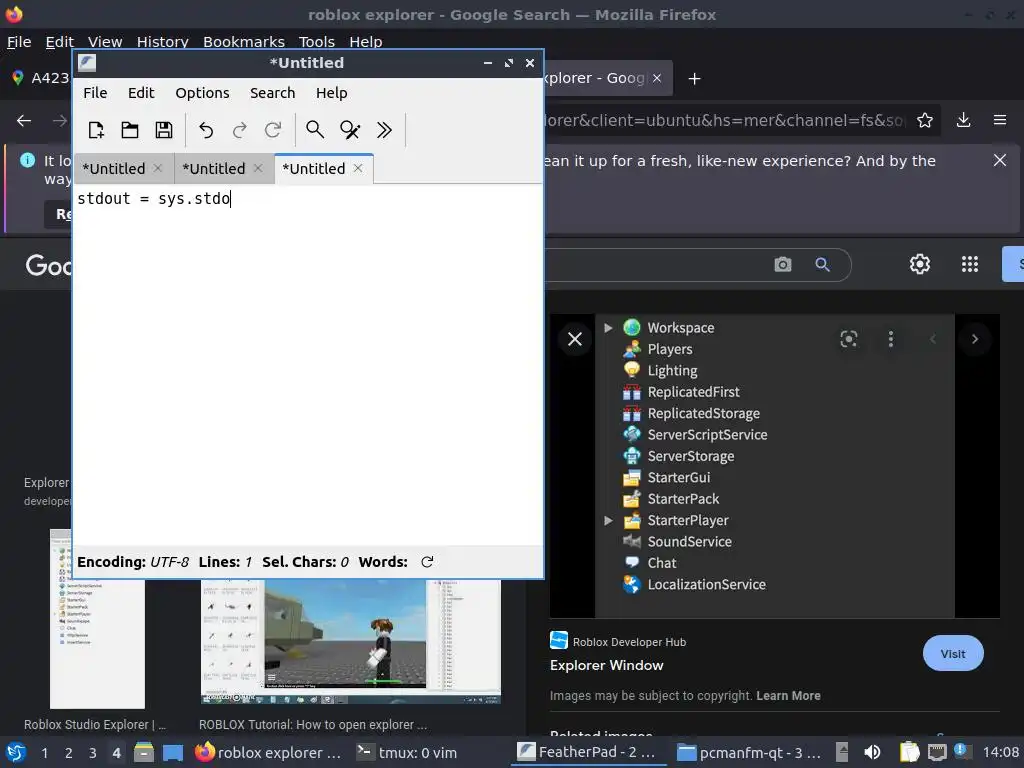Image resolution: width=1024 pixels, height=768 pixels.
Task: Open the Roblox Studio Explorer thumbnail
Action: [x=97, y=618]
